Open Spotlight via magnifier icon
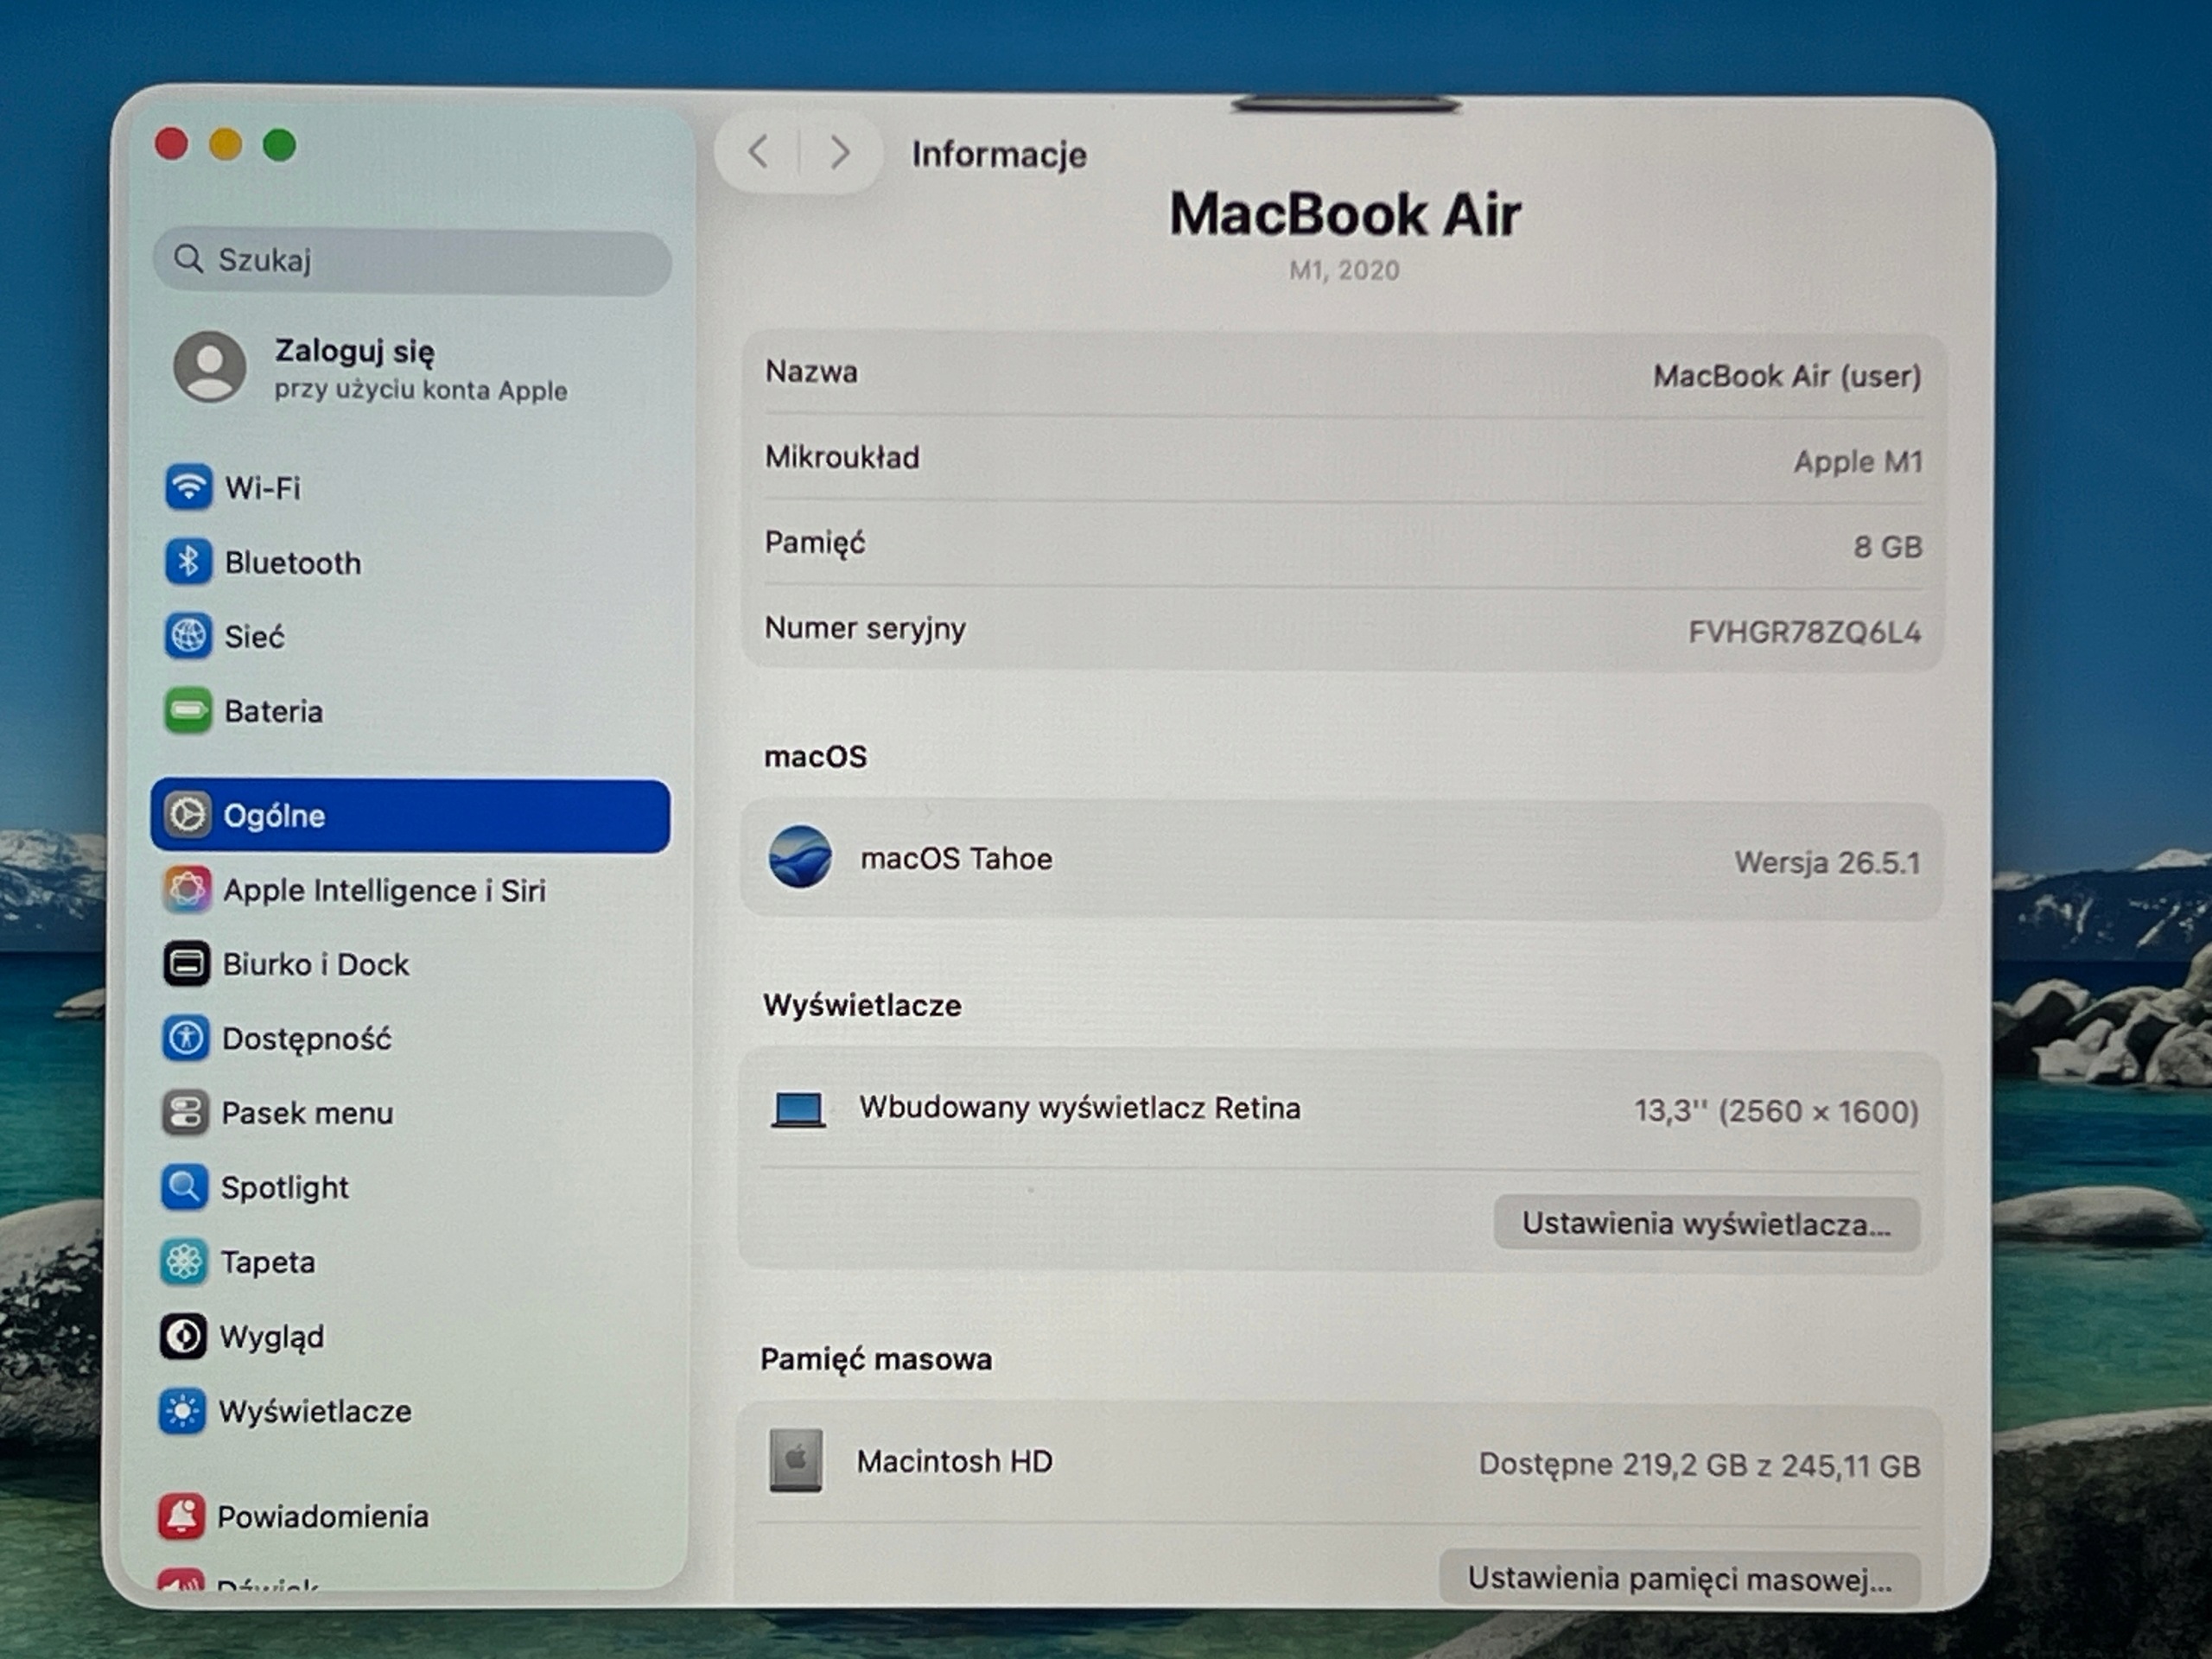 184,1187
